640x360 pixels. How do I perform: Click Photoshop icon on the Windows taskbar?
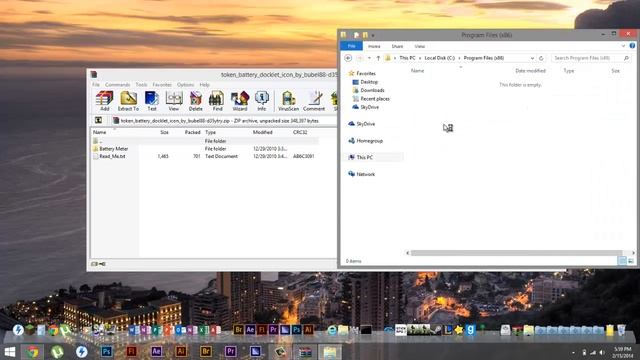coord(107,351)
